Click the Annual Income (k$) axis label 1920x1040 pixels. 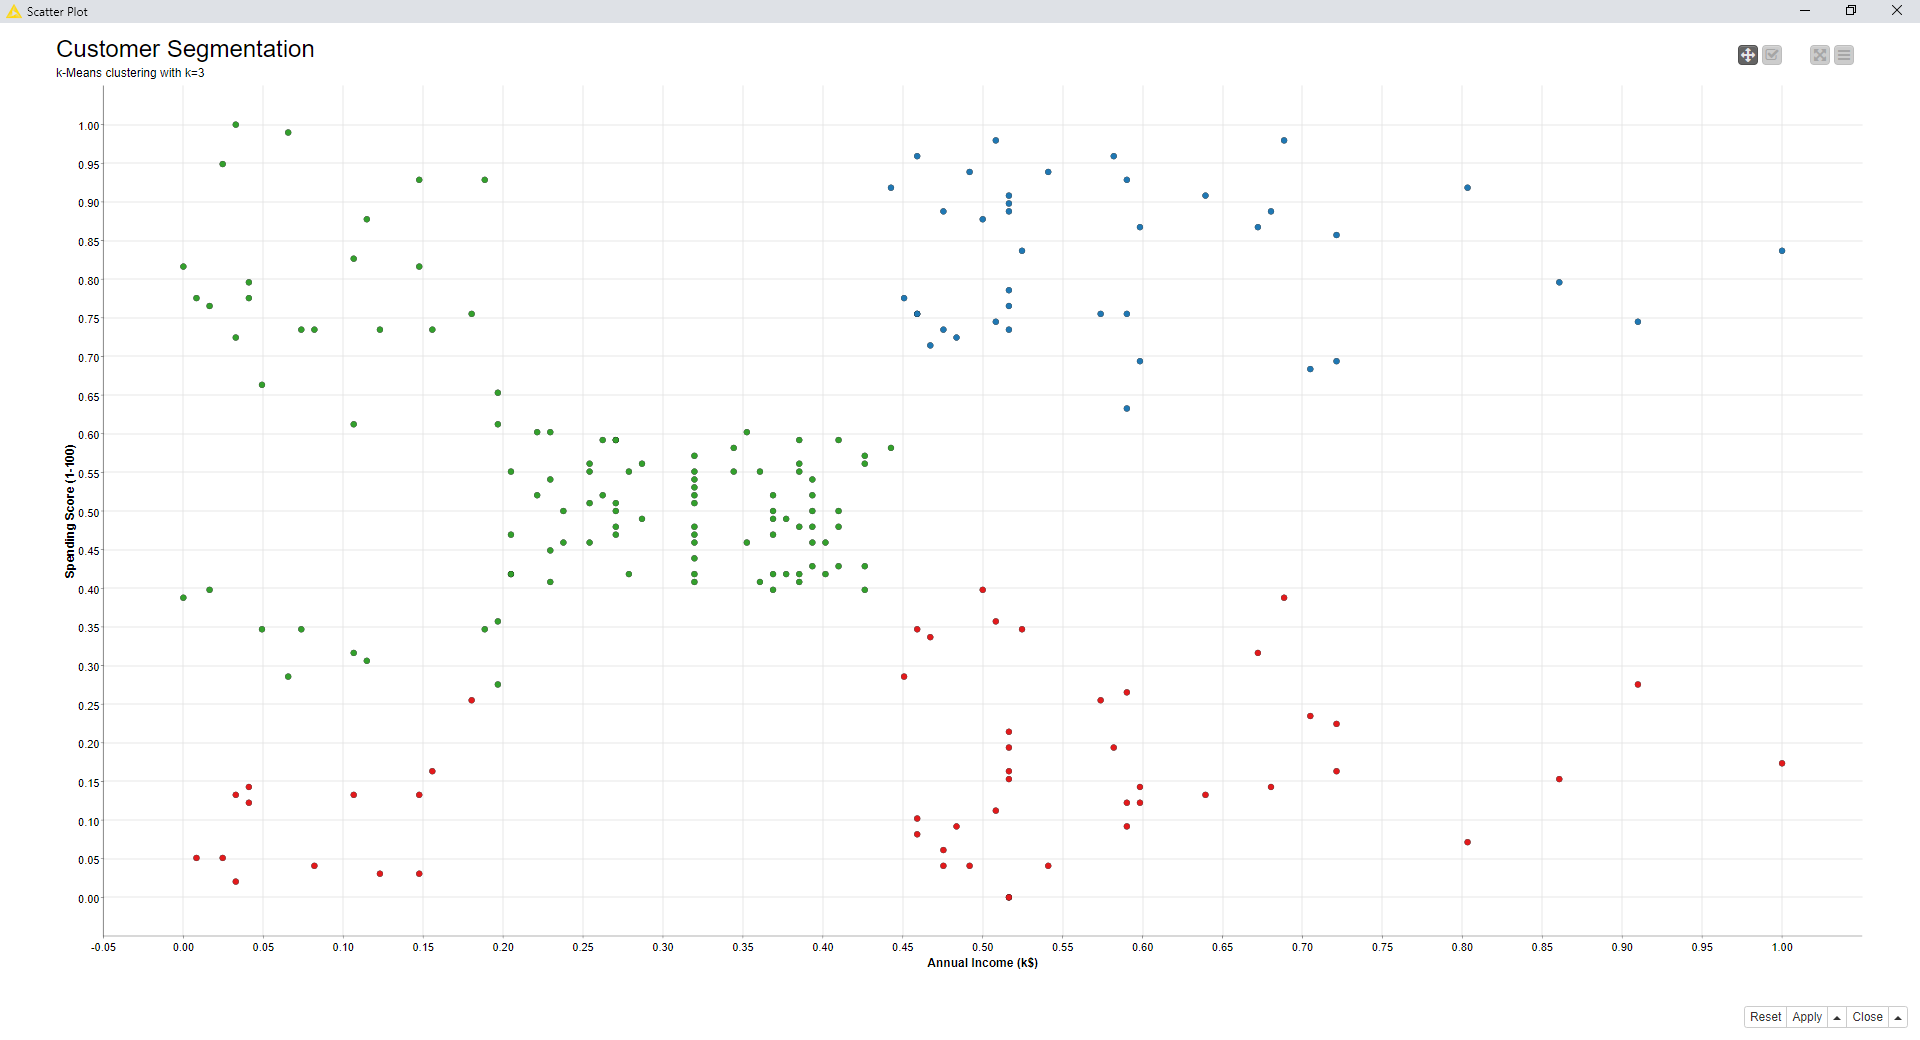[x=982, y=963]
